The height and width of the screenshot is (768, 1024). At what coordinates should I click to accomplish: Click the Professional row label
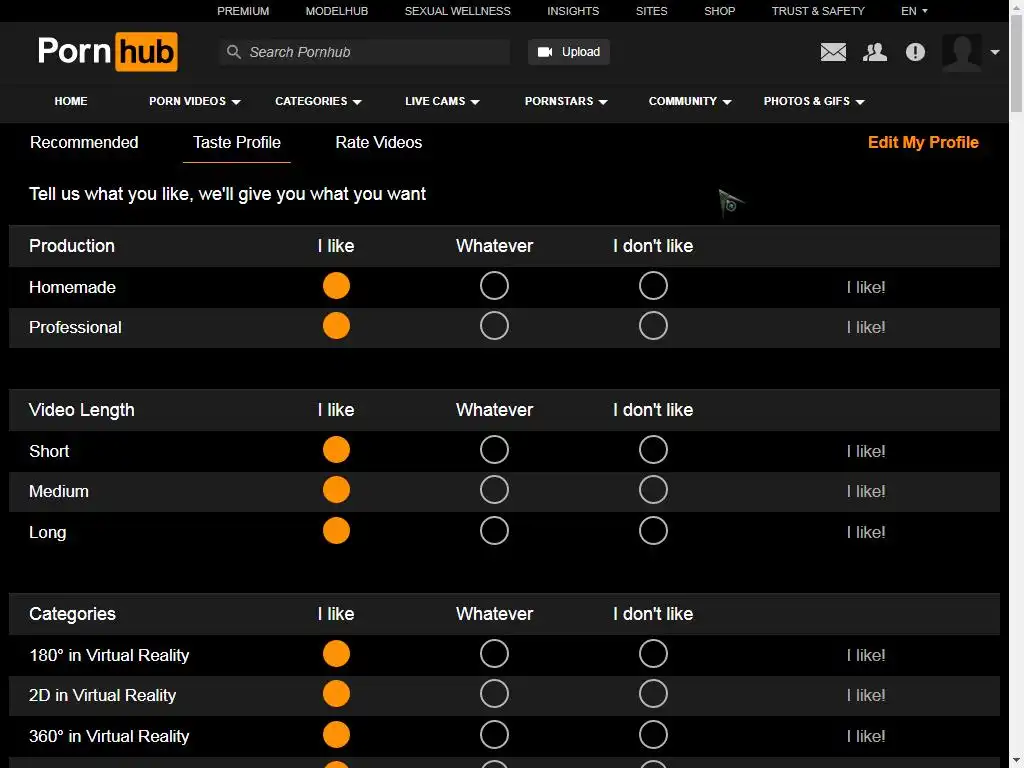point(75,327)
